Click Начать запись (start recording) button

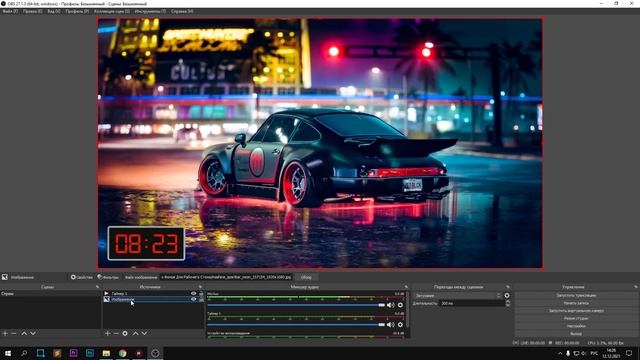576,303
